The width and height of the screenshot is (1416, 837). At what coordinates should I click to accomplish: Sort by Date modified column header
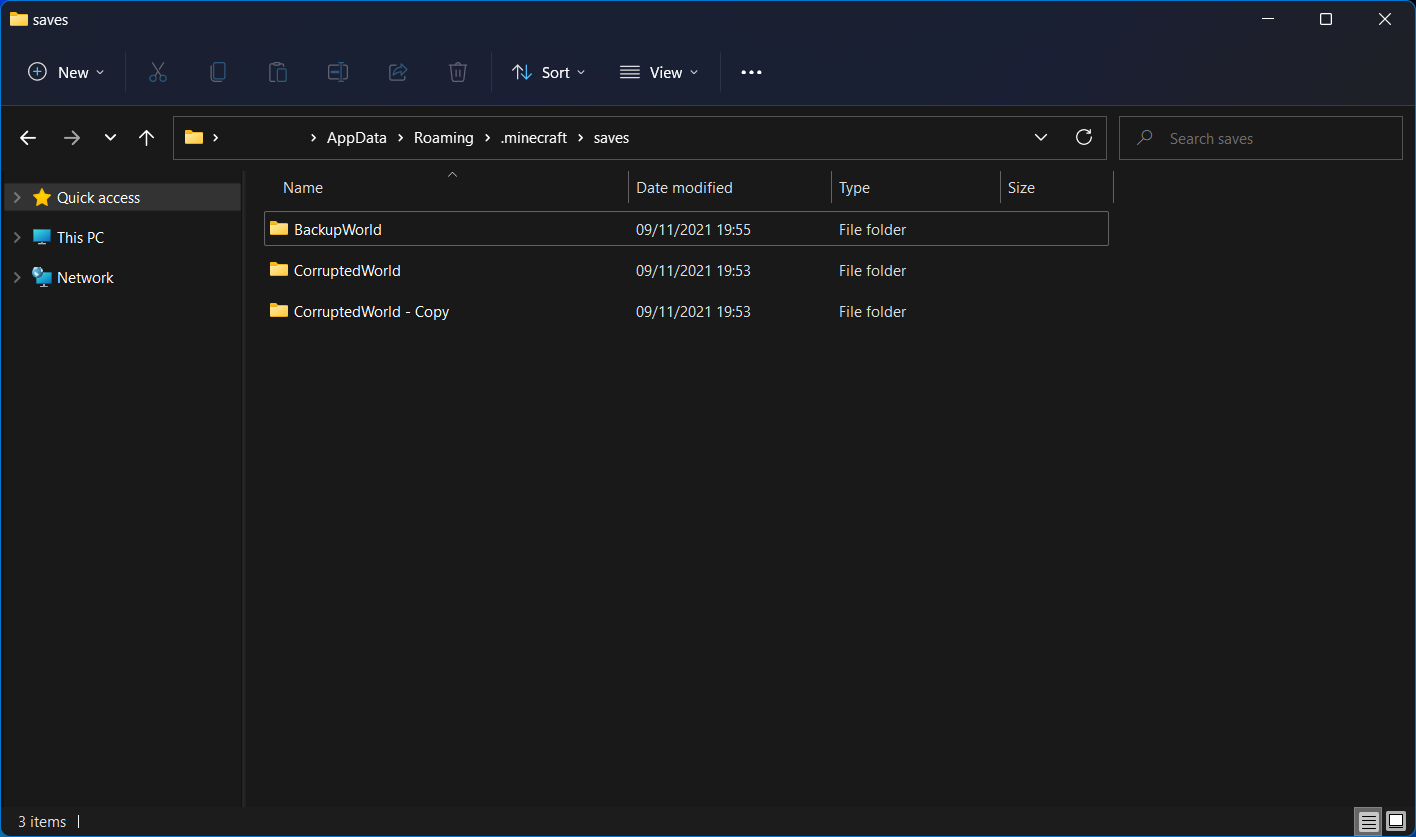coord(684,187)
